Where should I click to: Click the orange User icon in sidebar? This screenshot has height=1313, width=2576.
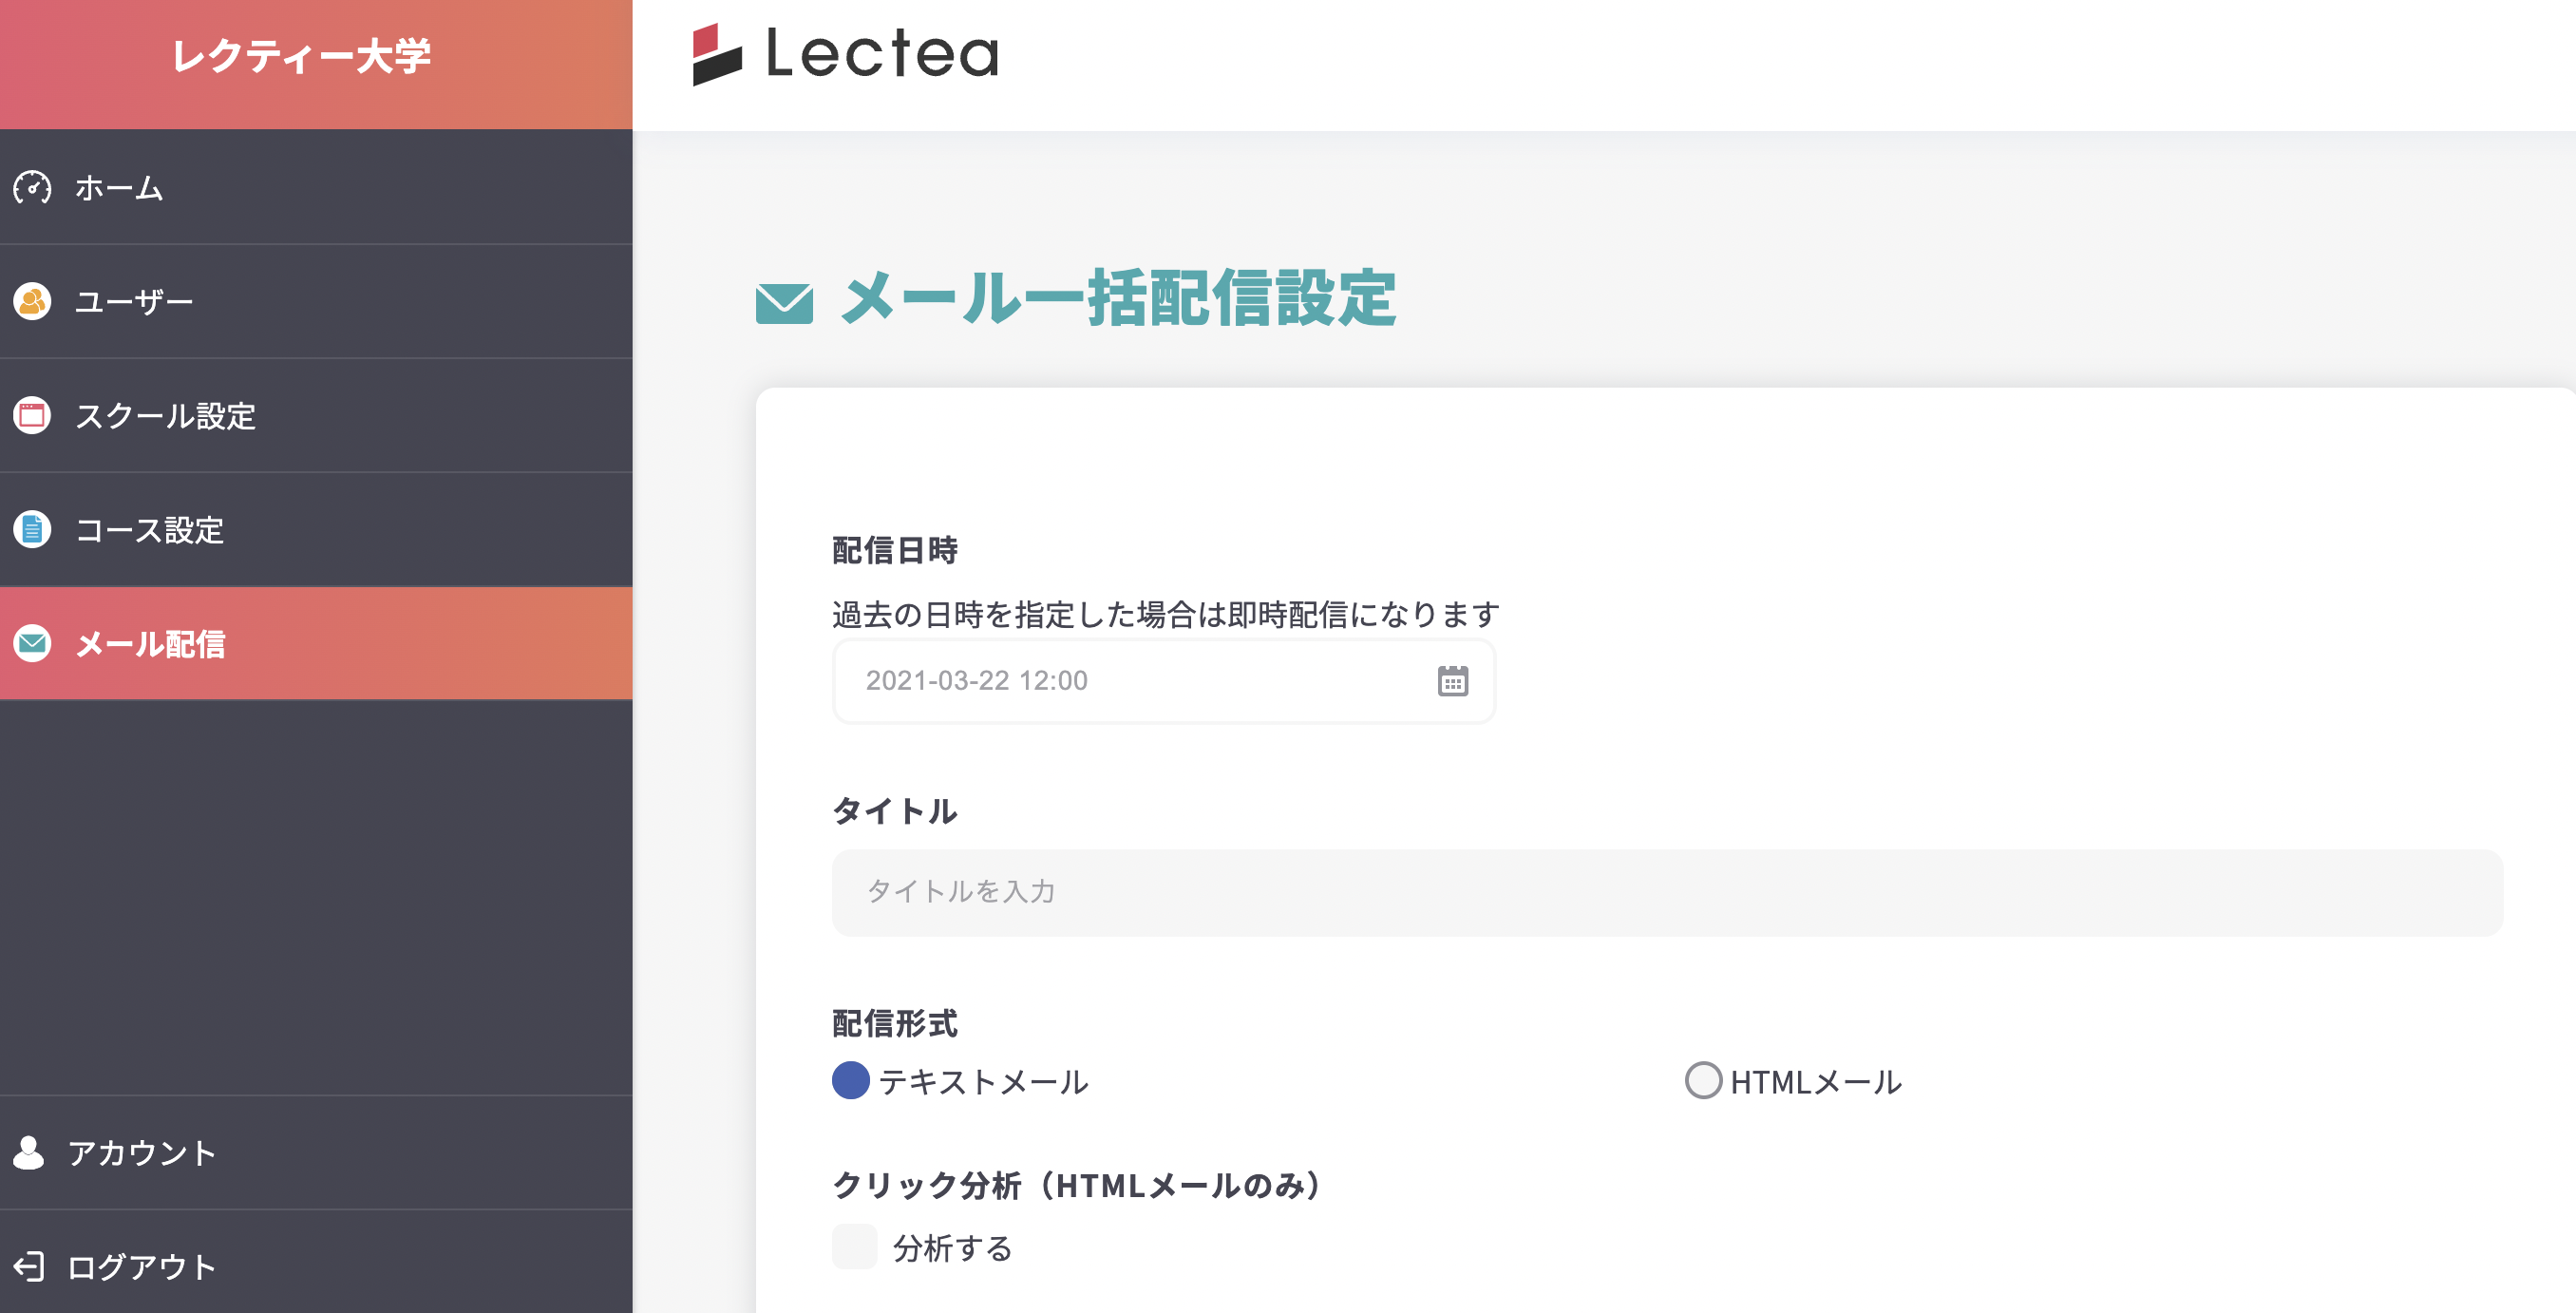[32, 301]
